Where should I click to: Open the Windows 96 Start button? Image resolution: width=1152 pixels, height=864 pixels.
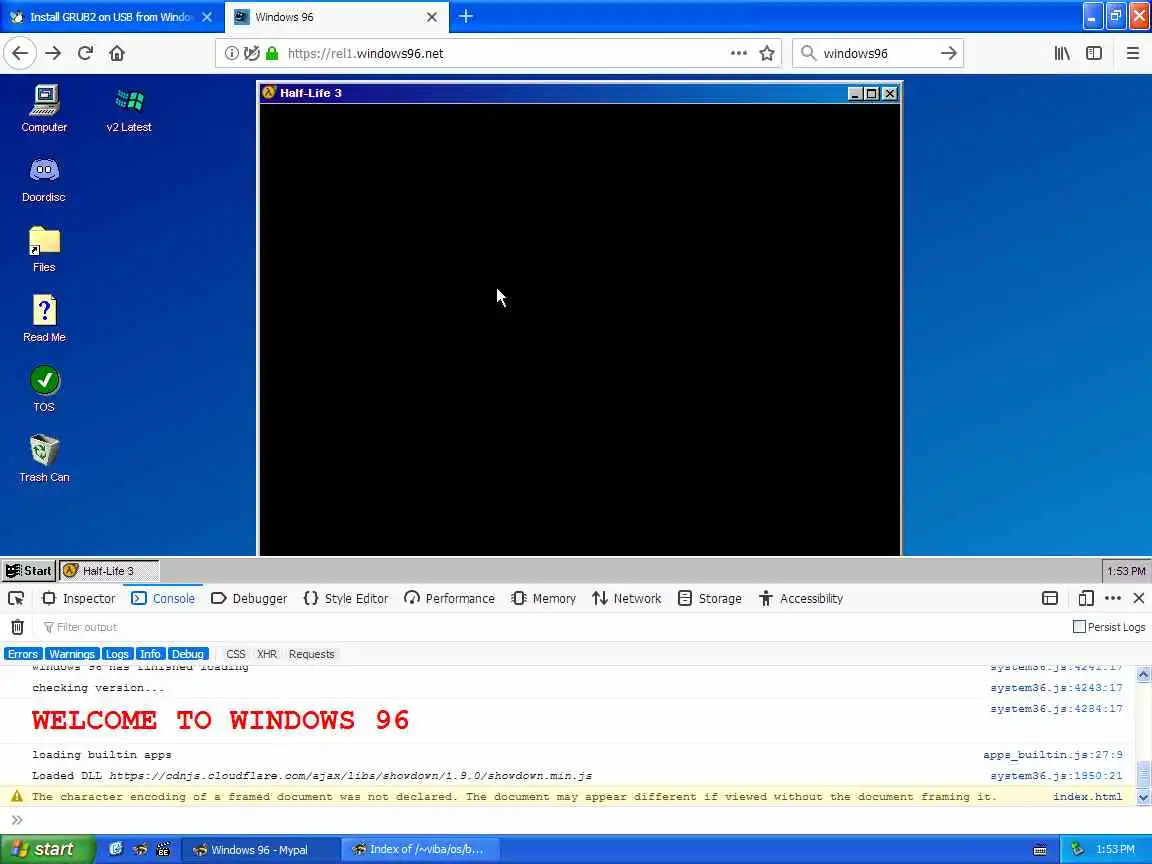coord(29,570)
